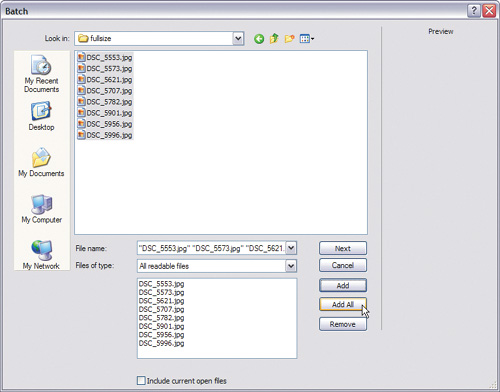Select DSC_5573.jpg in the added files list
500x392 pixels.
(161, 292)
